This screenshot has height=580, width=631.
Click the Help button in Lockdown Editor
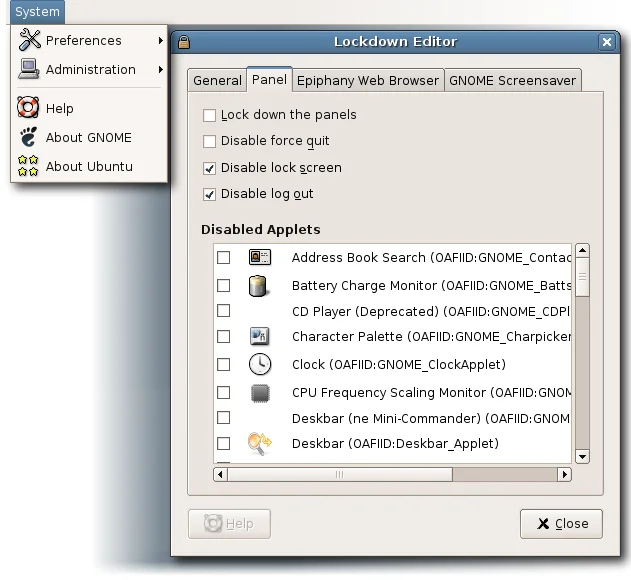(x=229, y=524)
